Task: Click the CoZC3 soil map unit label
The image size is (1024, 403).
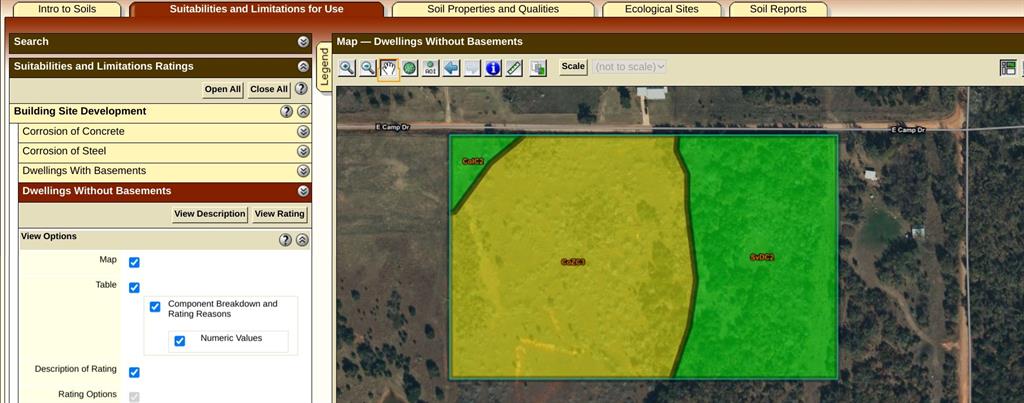Action: pyautogui.click(x=573, y=262)
